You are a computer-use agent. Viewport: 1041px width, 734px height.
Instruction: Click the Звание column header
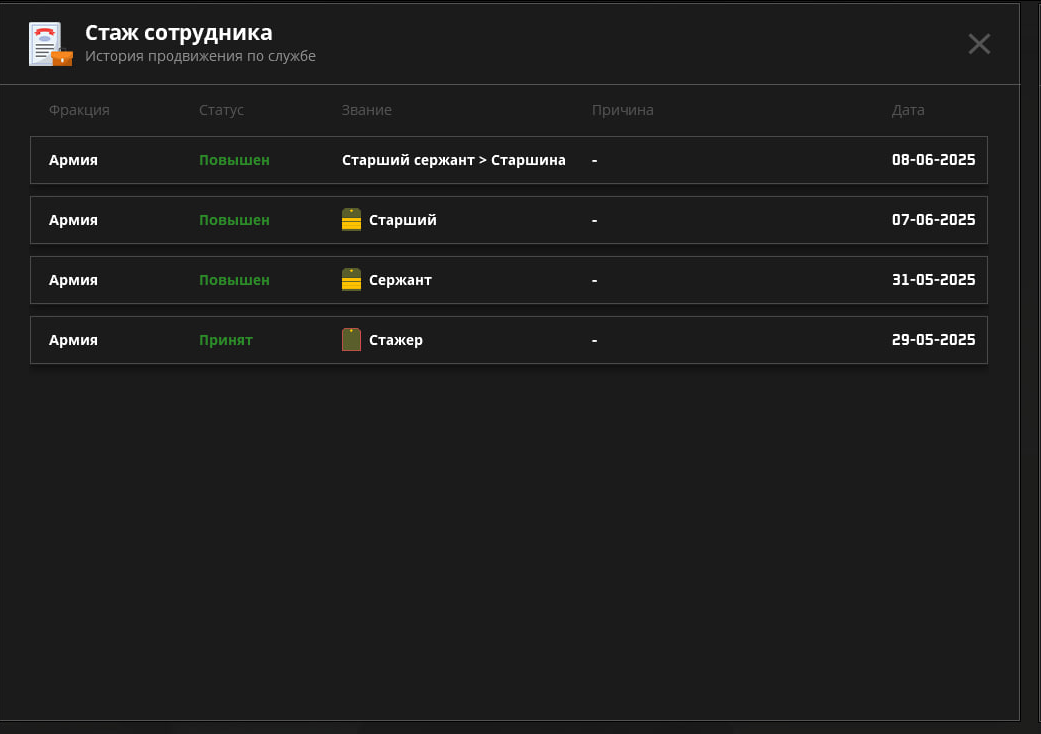click(x=367, y=110)
